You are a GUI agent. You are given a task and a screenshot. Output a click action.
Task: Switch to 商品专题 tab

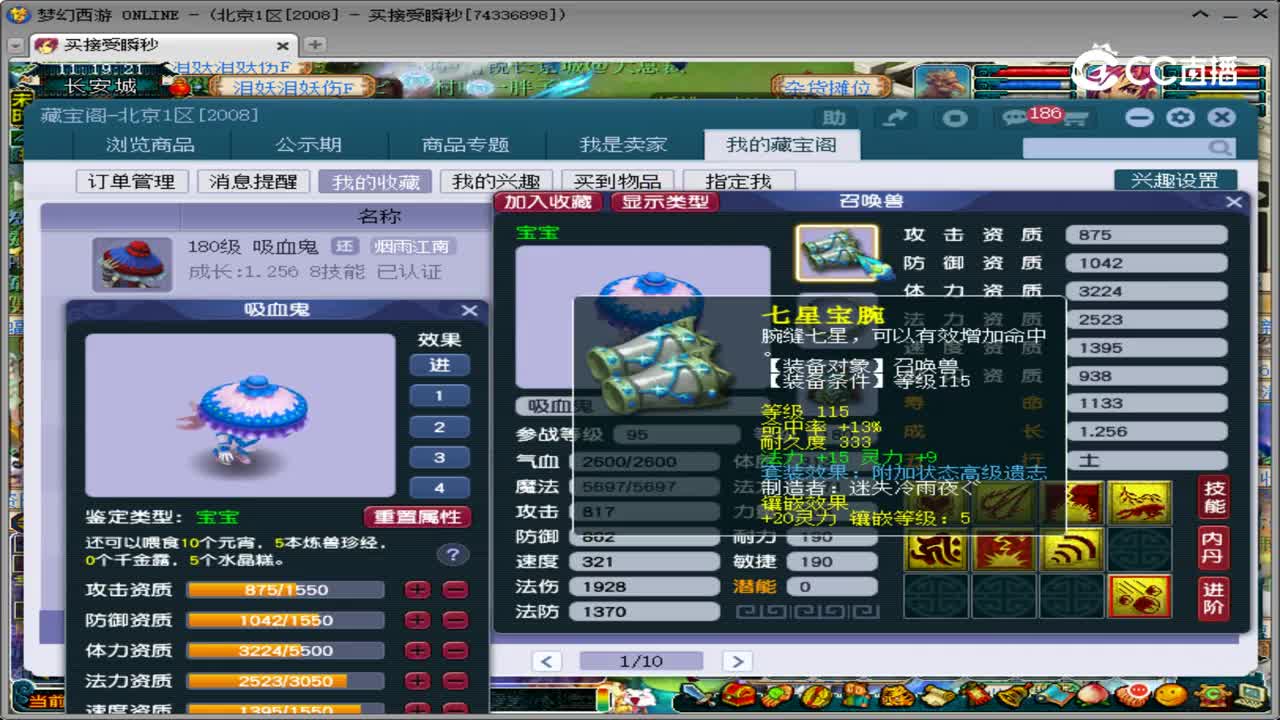click(x=465, y=145)
